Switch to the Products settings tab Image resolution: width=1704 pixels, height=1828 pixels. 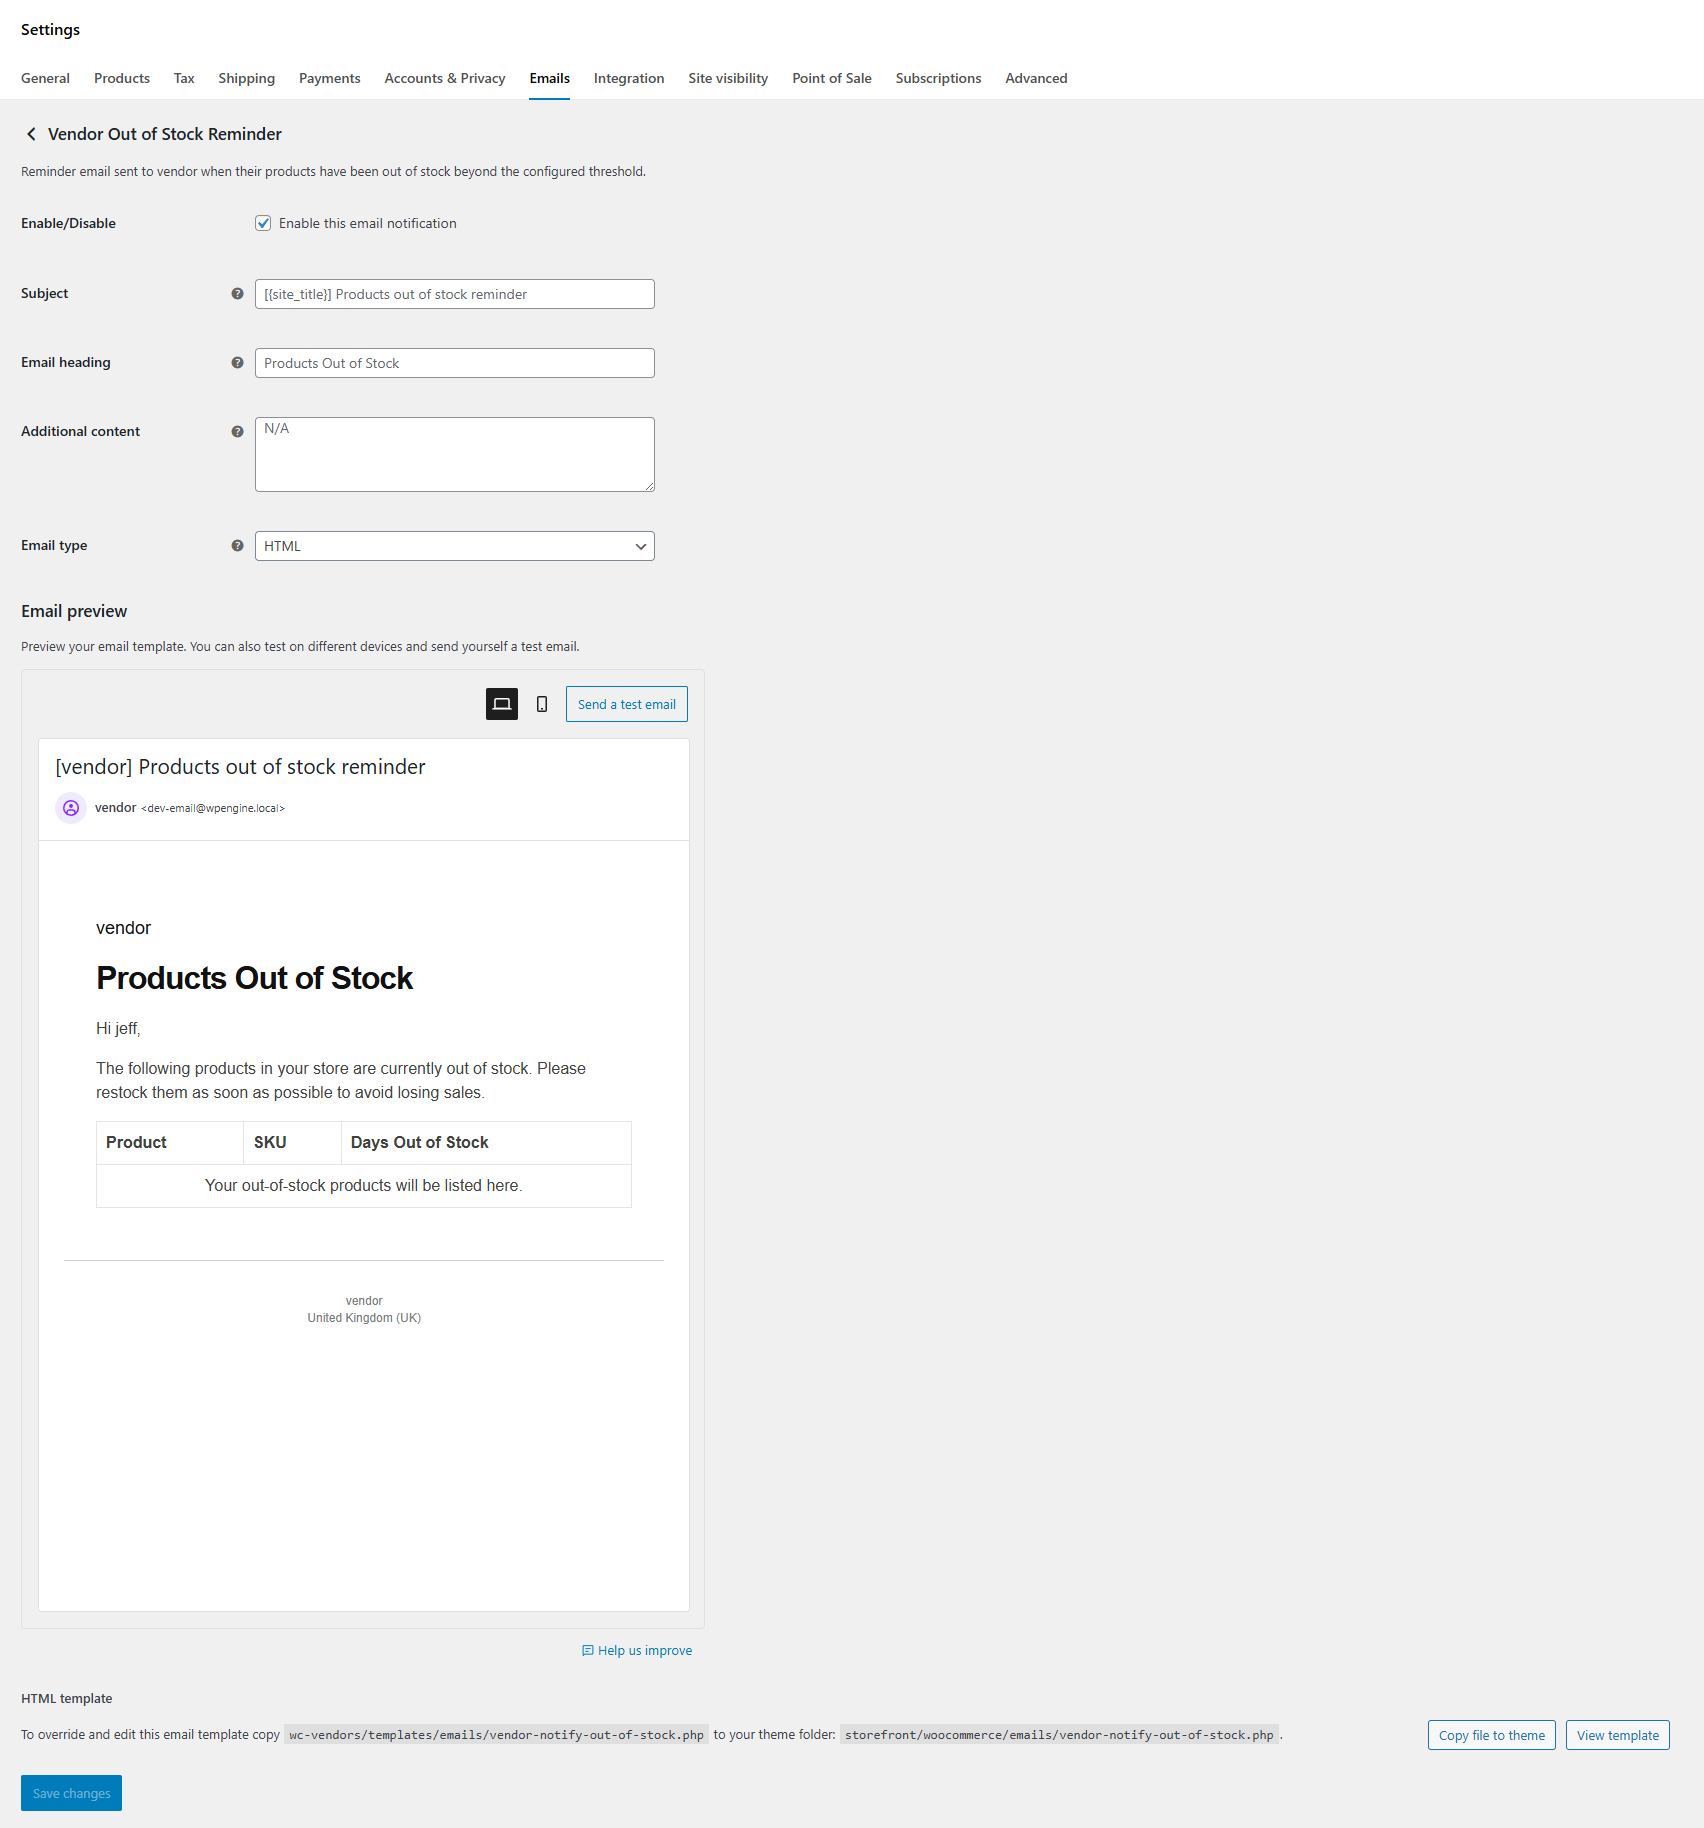pyautogui.click(x=121, y=78)
